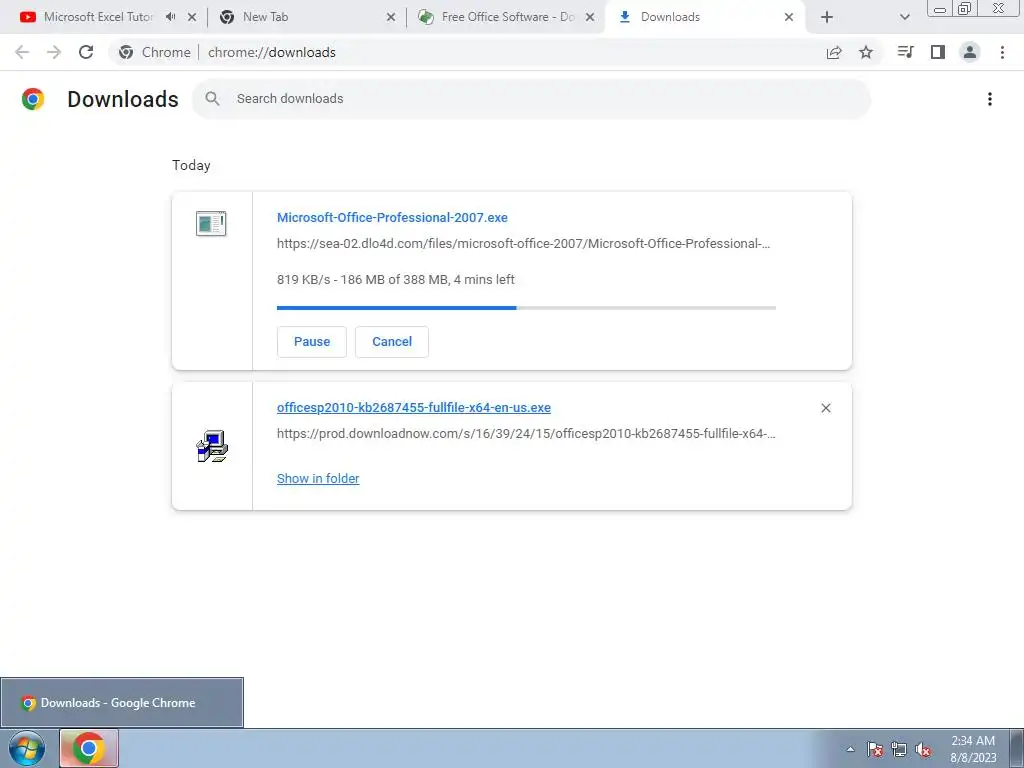Toggle the side panel icon

pyautogui.click(x=938, y=52)
